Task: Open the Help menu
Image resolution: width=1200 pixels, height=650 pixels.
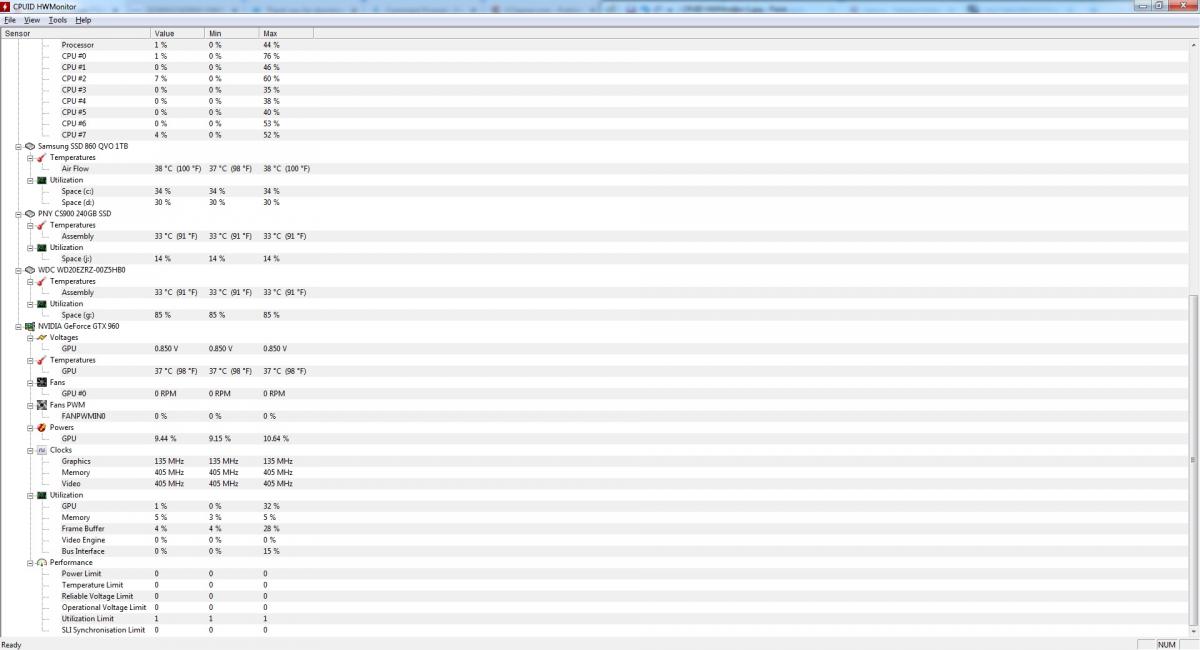Action: 83,20
